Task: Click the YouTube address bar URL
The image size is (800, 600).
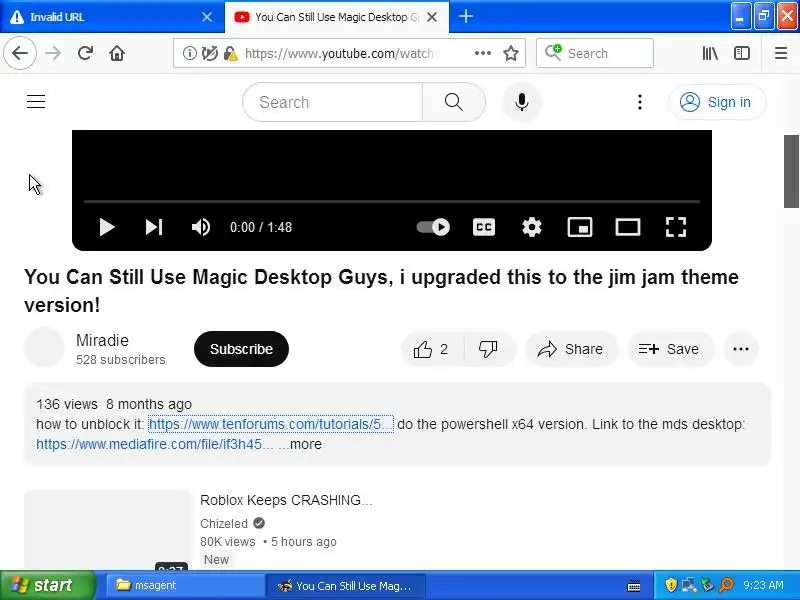Action: [x=339, y=53]
